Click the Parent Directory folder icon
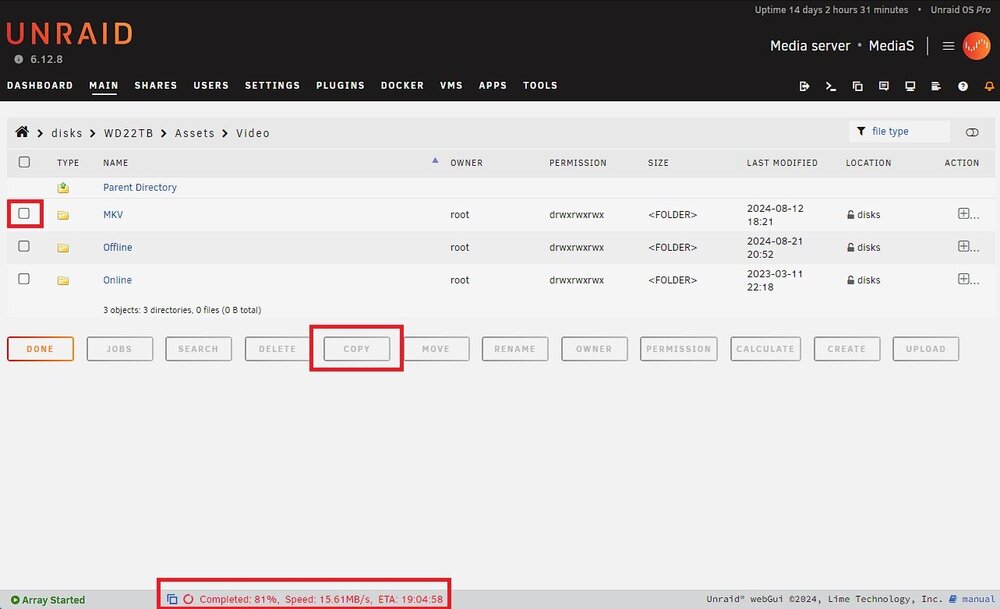The image size is (1000, 609). 63,187
